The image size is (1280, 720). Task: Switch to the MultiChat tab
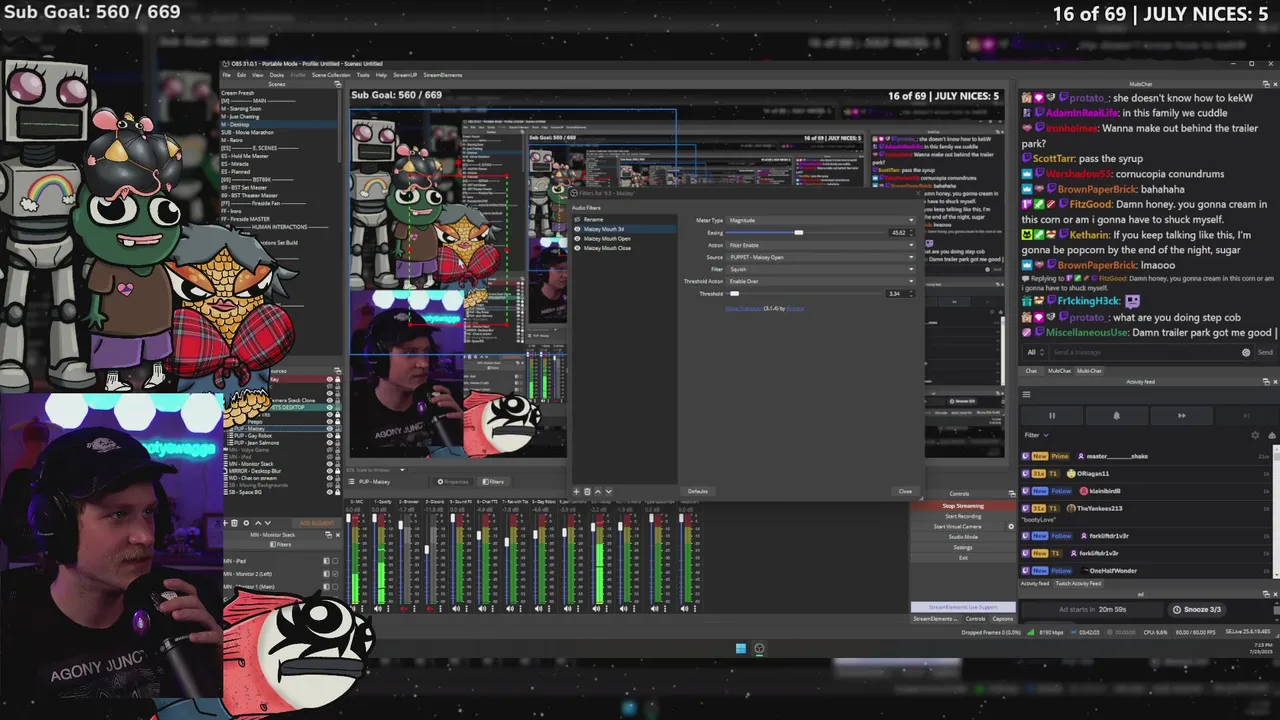click(1059, 371)
